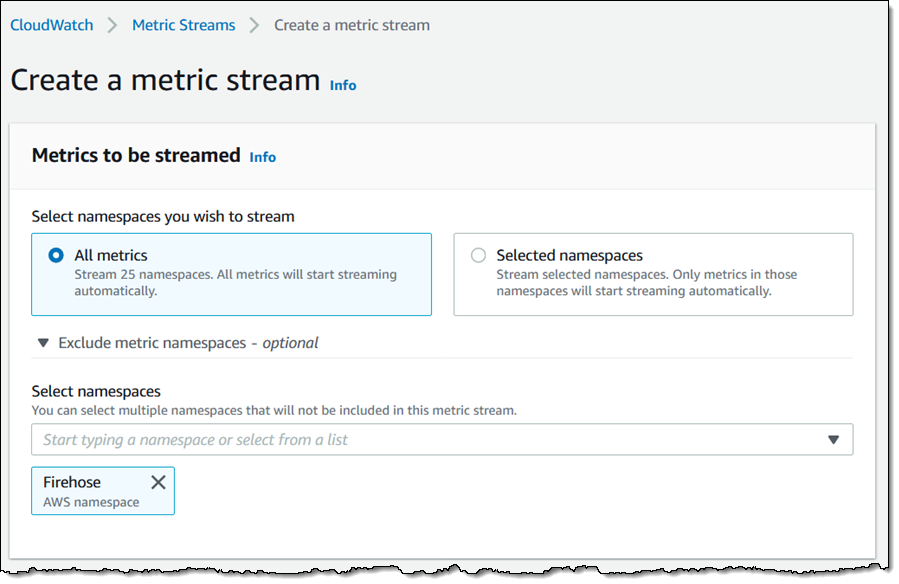
Task: Click the 'Select namespaces' field label
Action: [96, 391]
